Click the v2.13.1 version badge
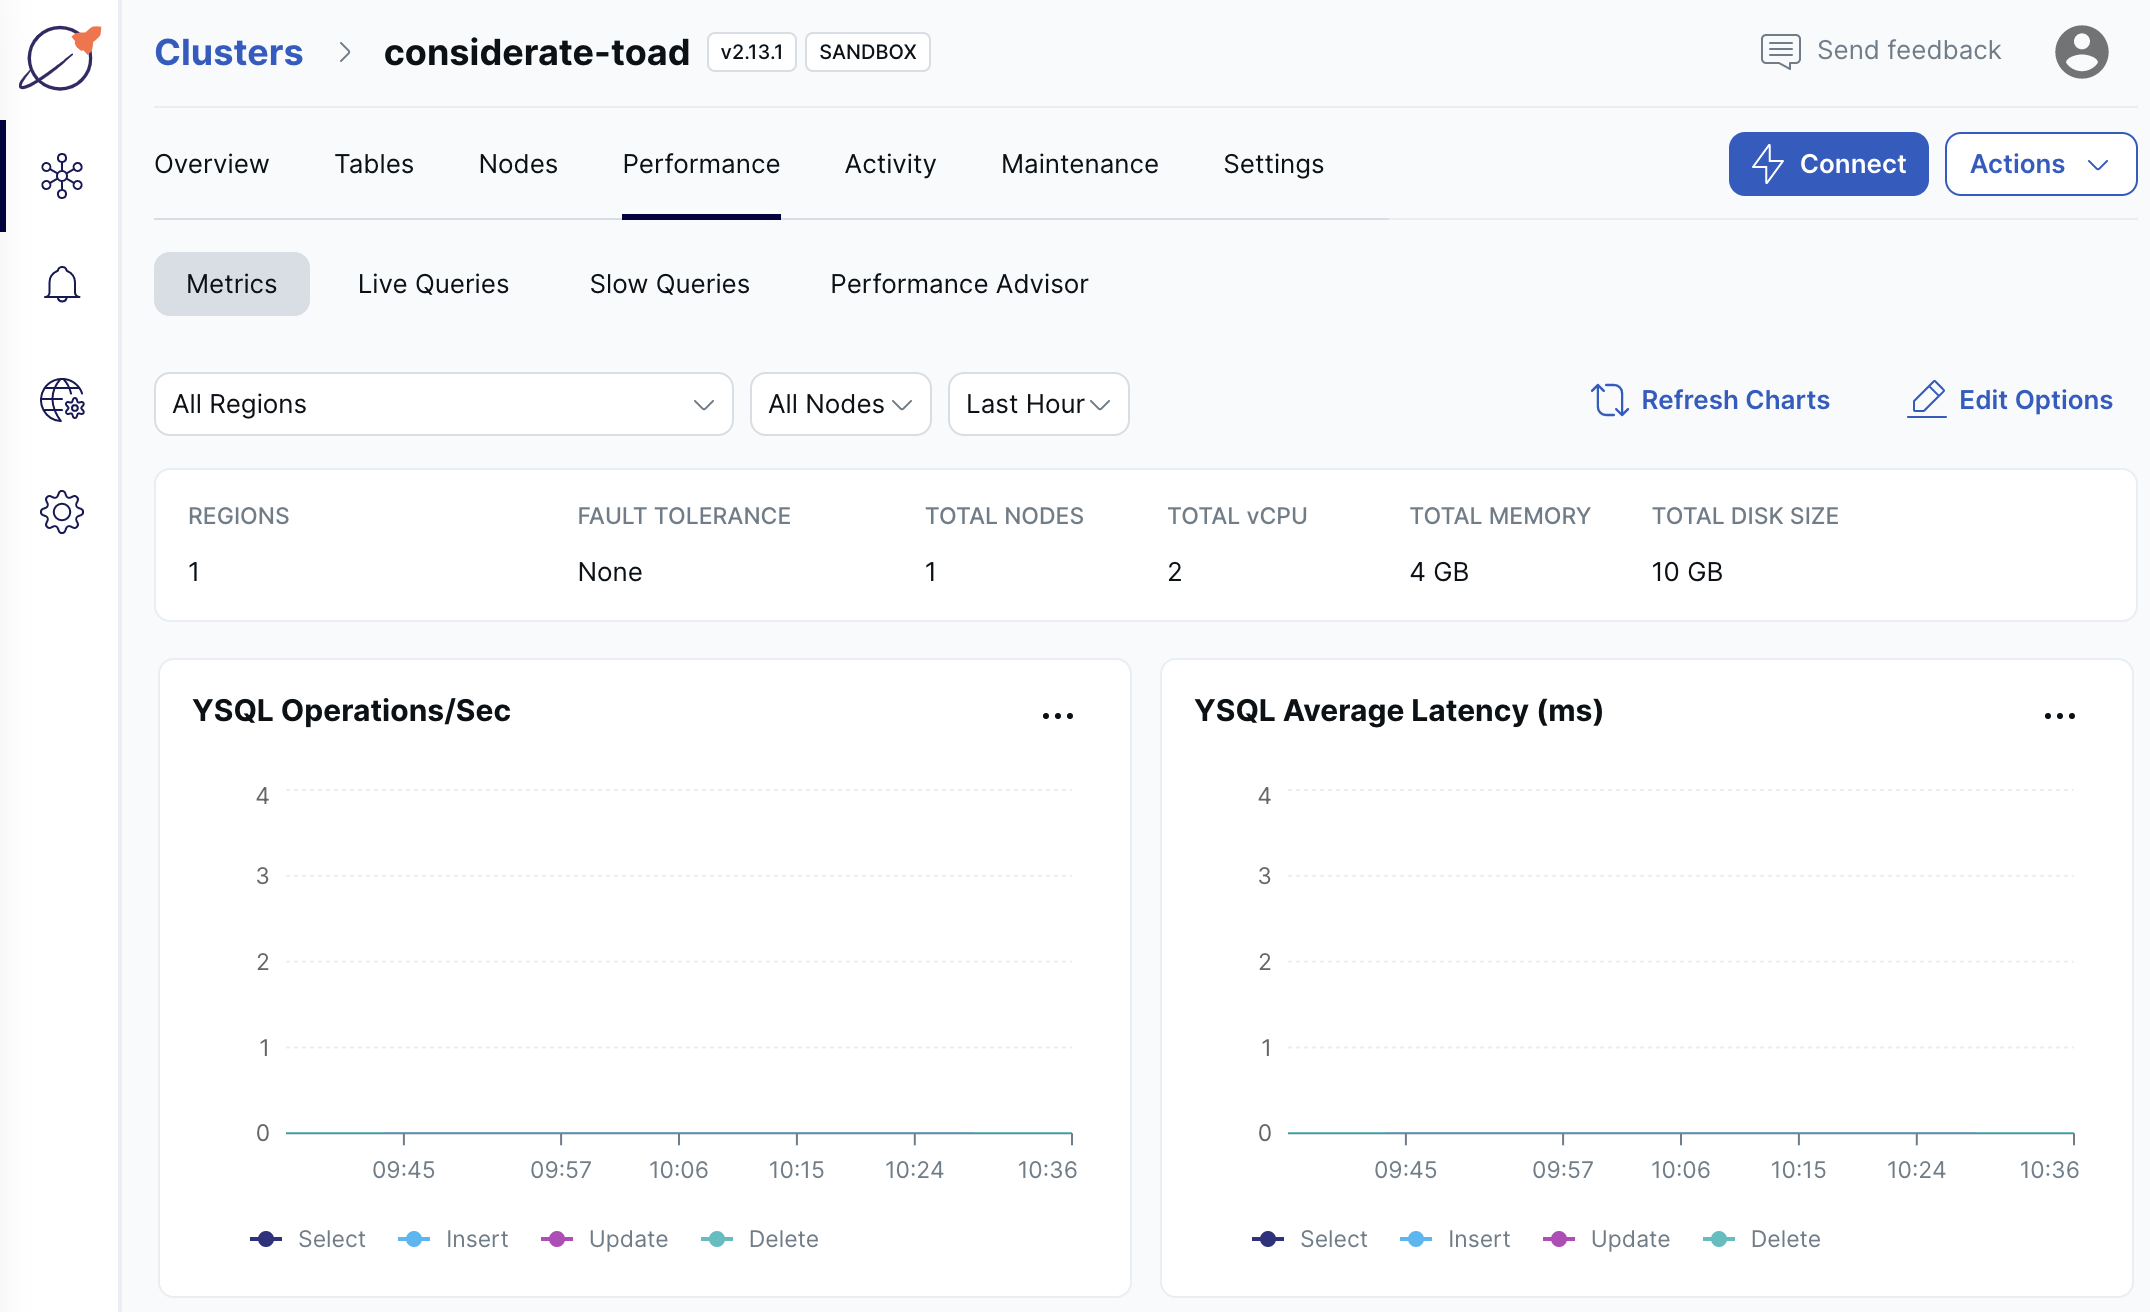The image size is (2150, 1312). coord(752,52)
